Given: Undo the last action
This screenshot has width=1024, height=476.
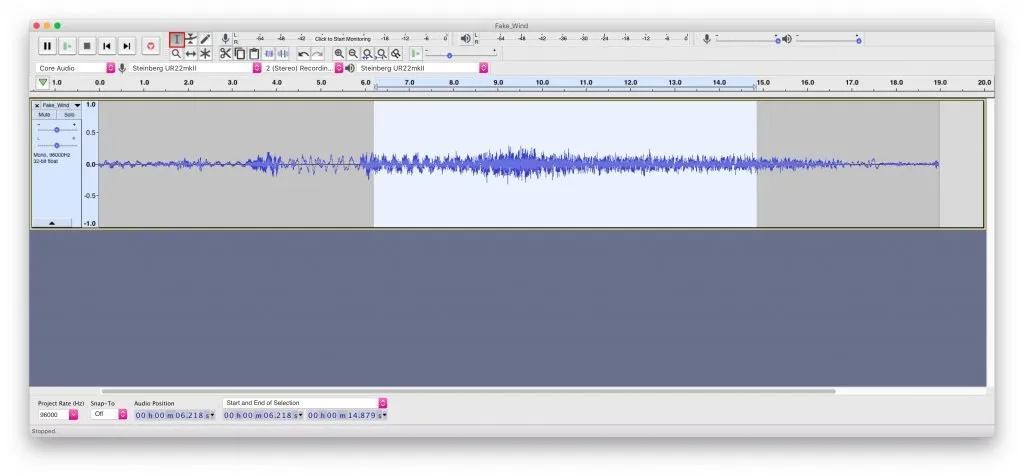Looking at the screenshot, I should (x=303, y=54).
